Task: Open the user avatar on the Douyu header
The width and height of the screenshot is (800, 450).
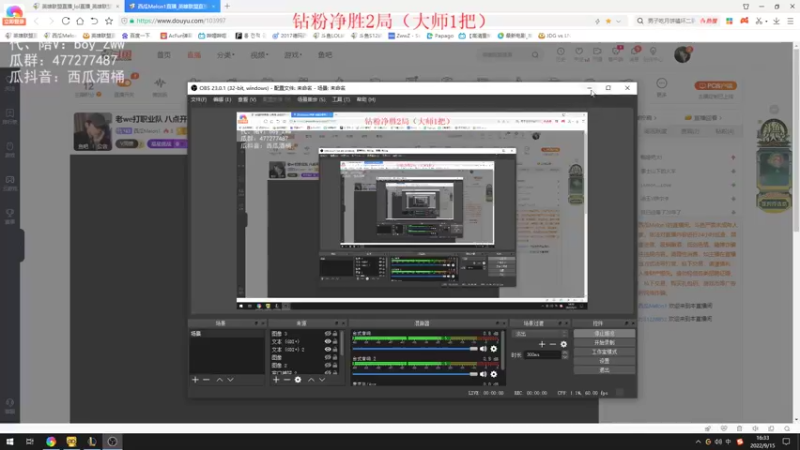Action: pos(682,55)
